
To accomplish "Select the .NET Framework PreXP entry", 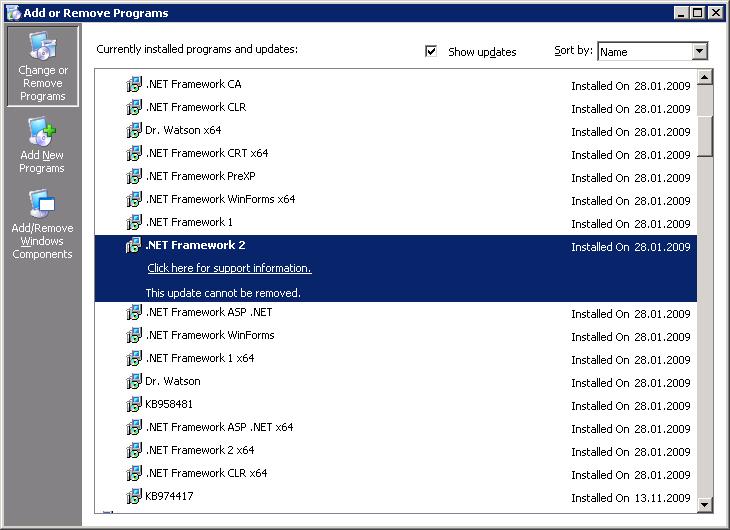I will point(396,176).
